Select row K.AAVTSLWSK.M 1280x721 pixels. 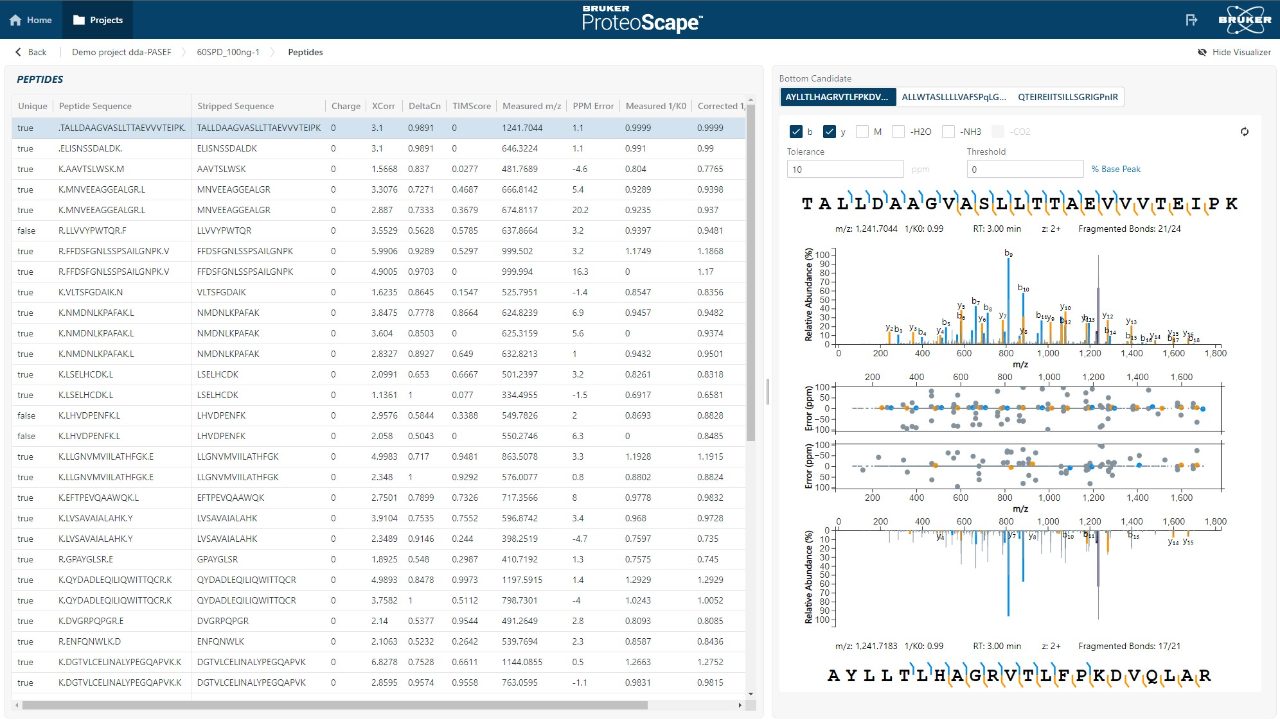pos(379,169)
